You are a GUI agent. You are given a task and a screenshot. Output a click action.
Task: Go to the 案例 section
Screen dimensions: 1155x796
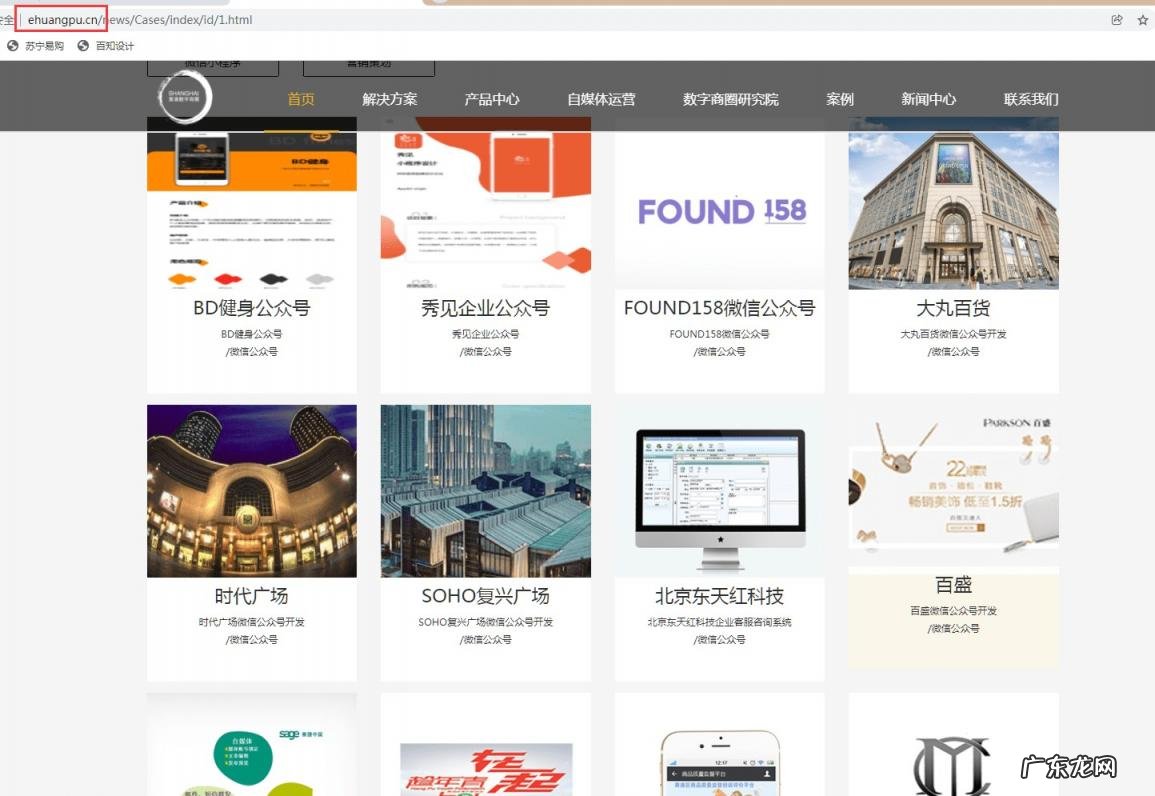click(839, 98)
